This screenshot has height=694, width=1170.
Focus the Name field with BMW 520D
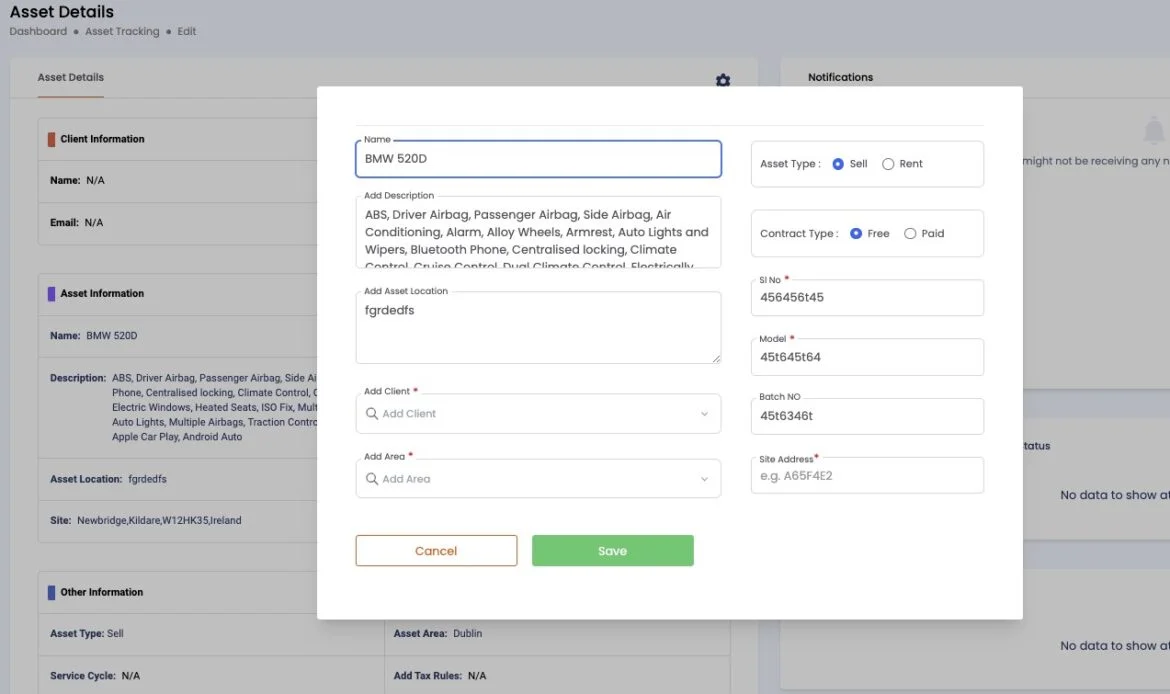pyautogui.click(x=538, y=159)
